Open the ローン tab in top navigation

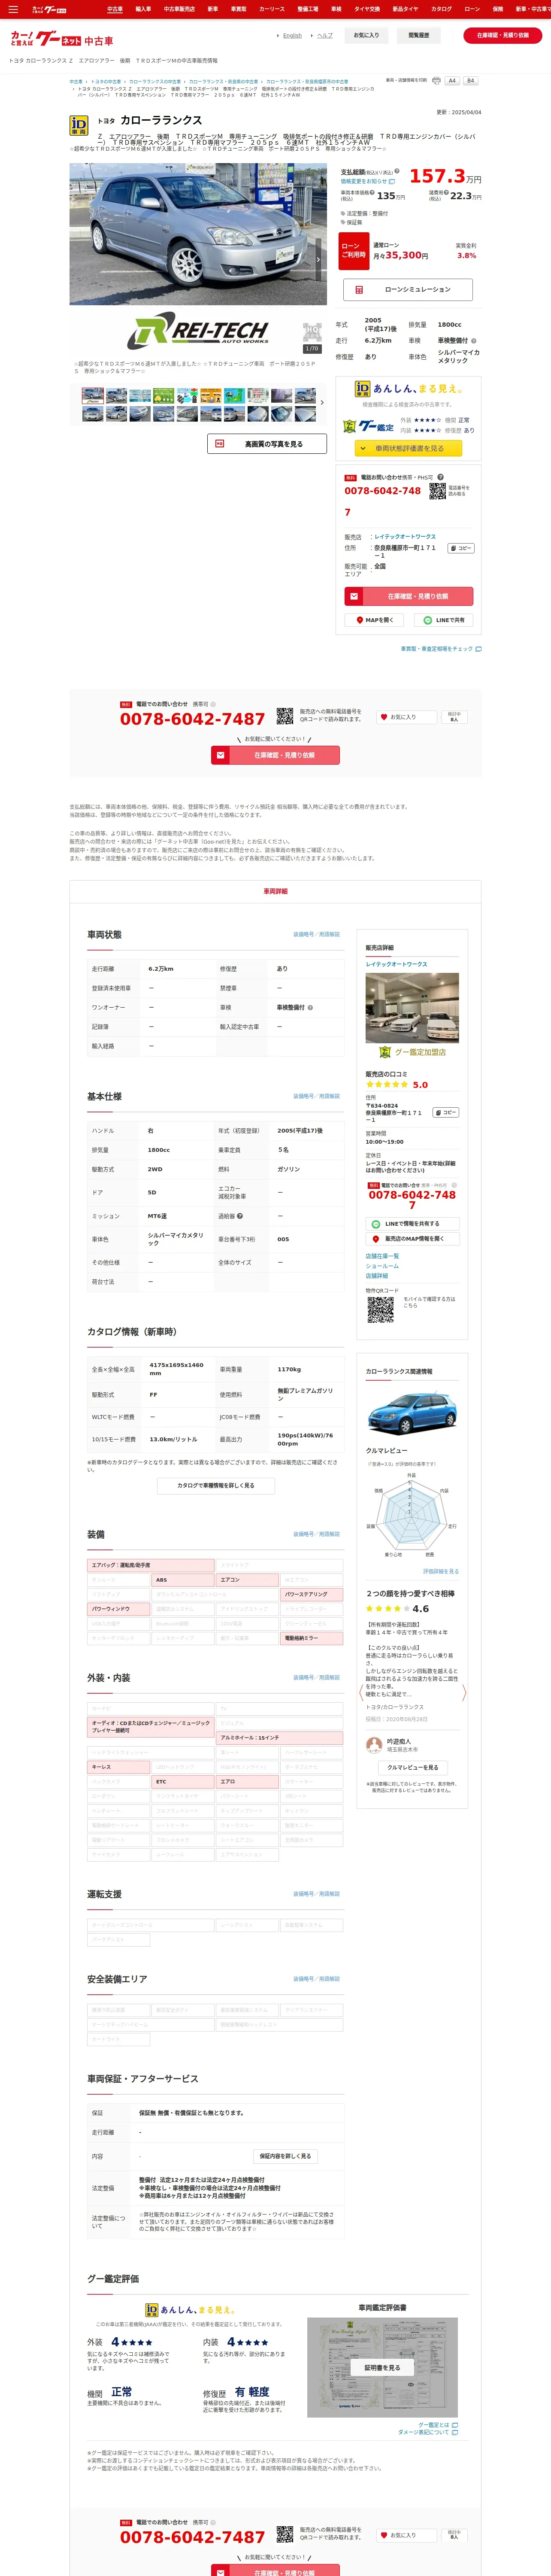[x=472, y=9]
